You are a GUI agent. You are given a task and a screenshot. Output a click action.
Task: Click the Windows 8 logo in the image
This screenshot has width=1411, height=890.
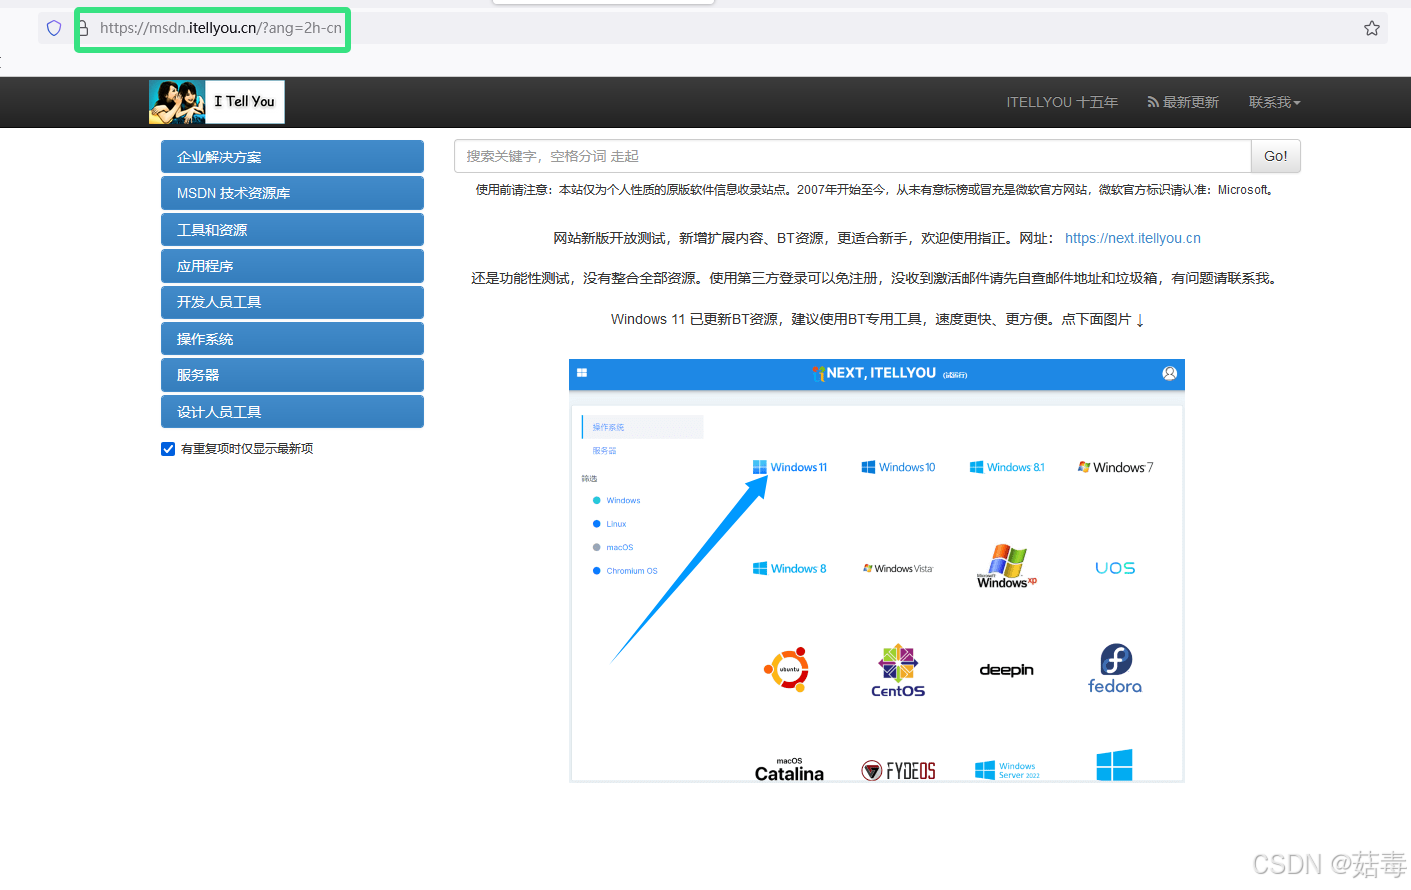point(790,568)
